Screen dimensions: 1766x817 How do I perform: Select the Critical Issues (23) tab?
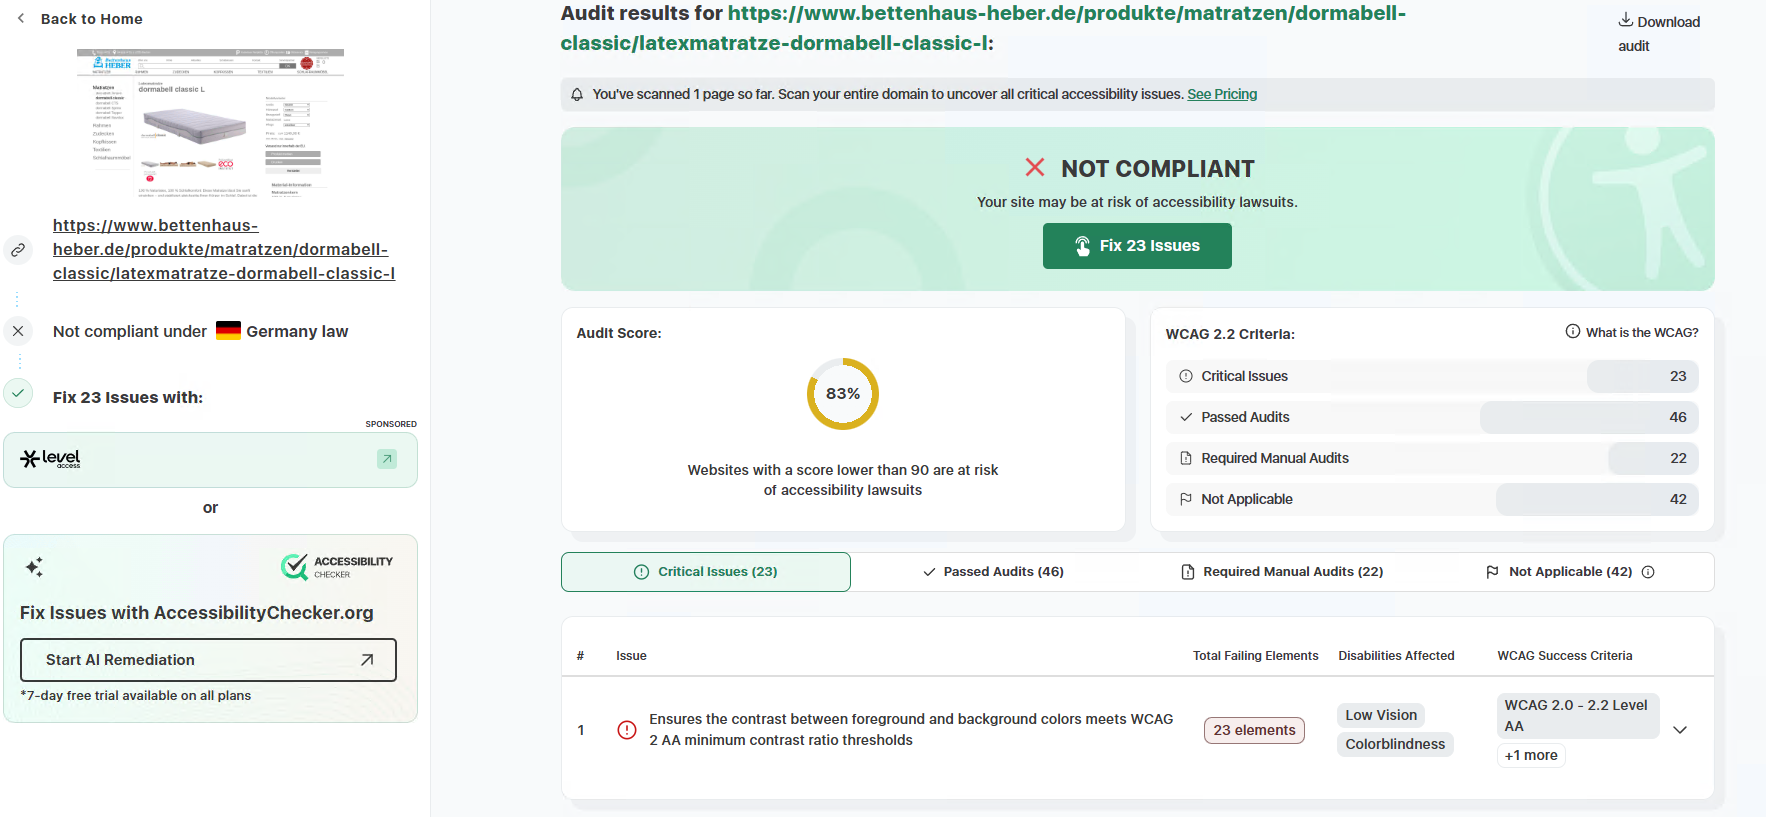[706, 572]
